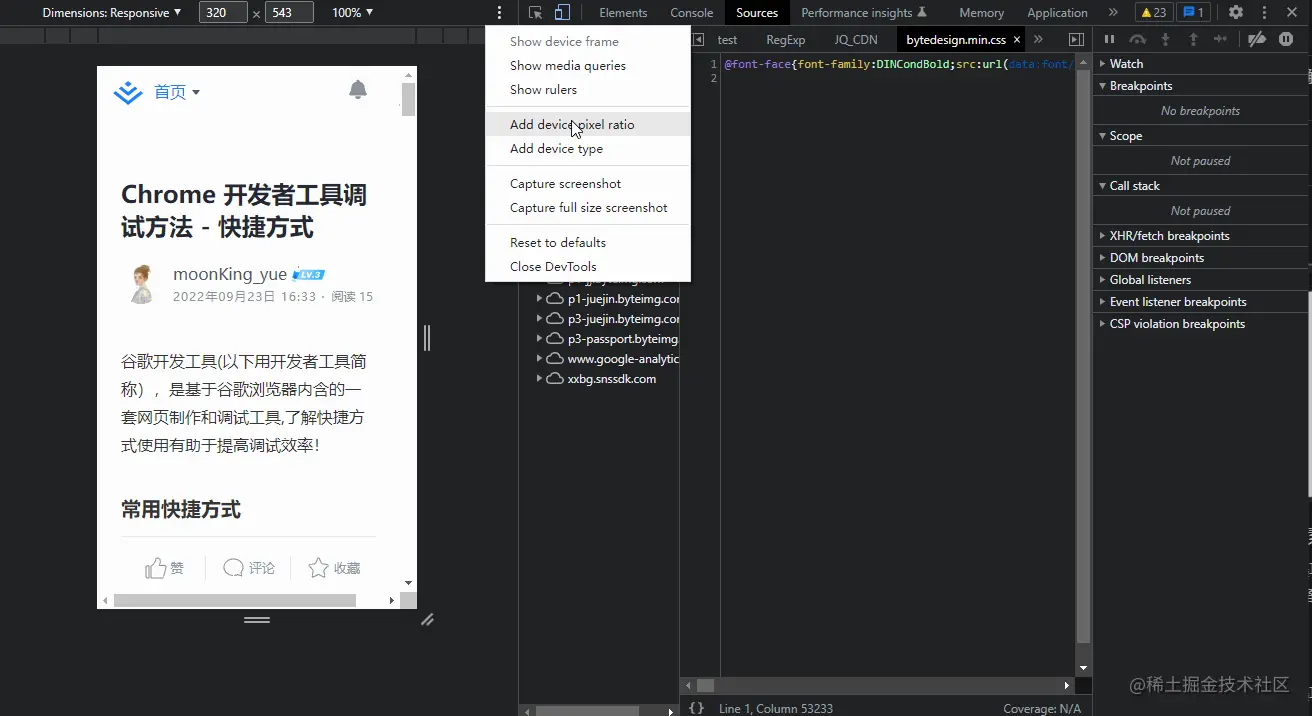Collapse the Call stack section
The image size is (1312, 716).
click(x=1200, y=185)
